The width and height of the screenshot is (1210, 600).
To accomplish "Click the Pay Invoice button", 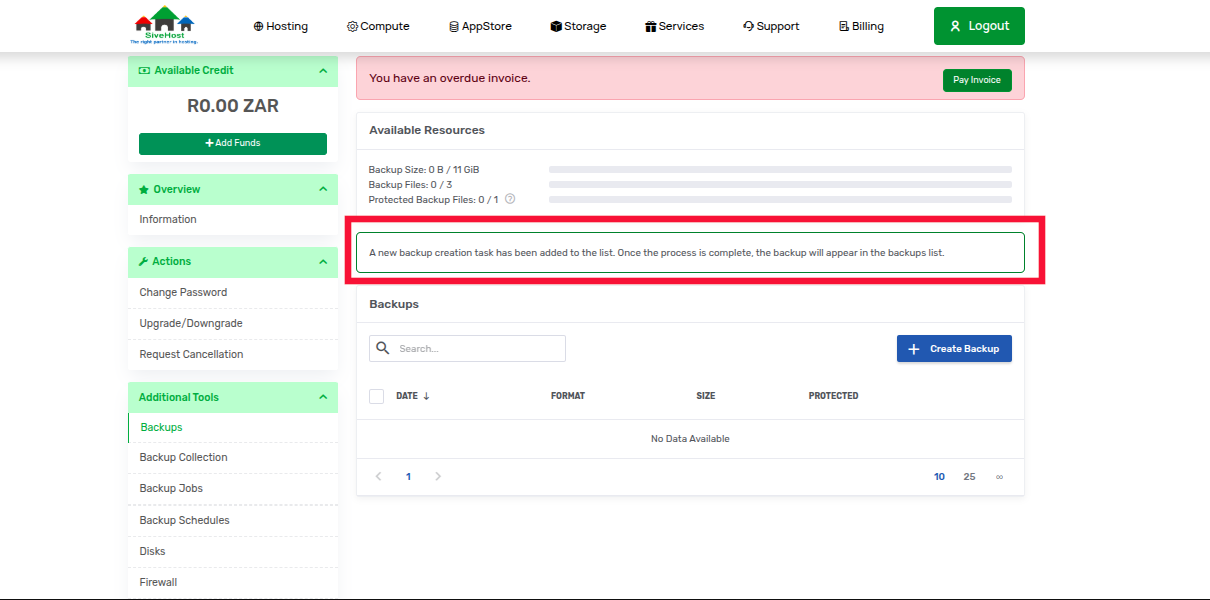I will tap(977, 80).
